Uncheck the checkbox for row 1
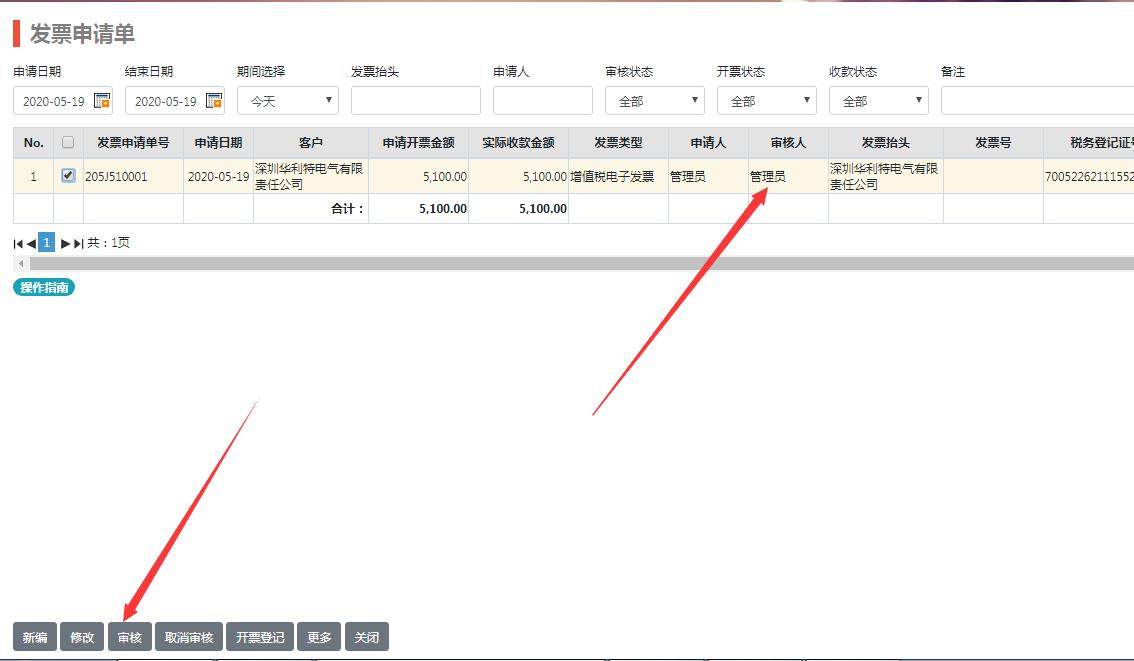Image resolution: width=1134 pixels, height=661 pixels. (68, 175)
